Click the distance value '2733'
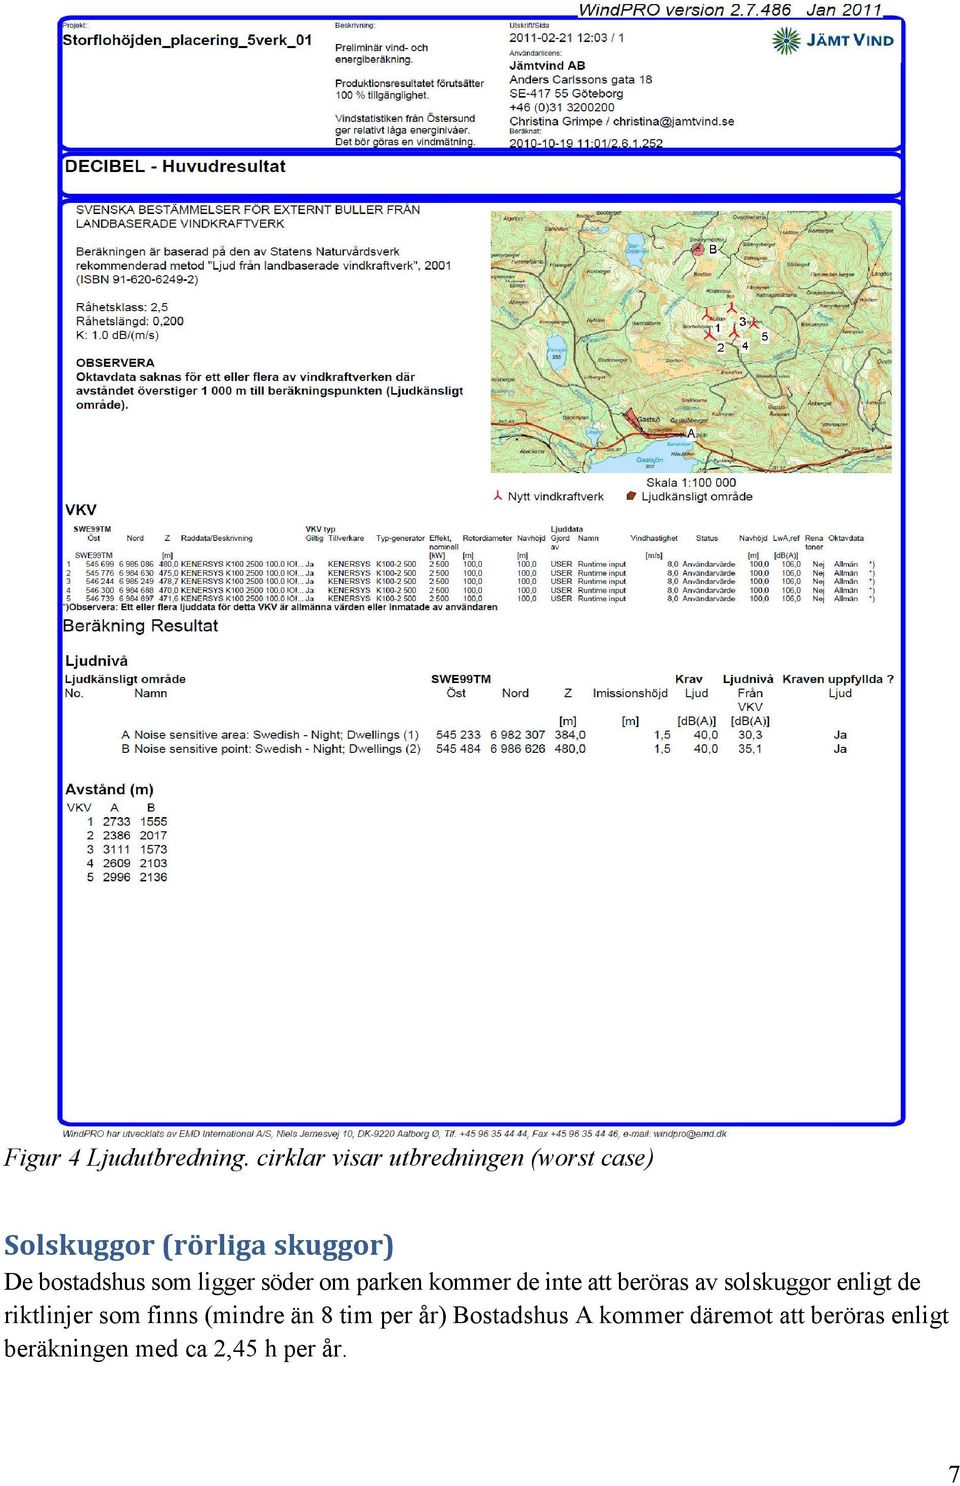The height and width of the screenshot is (1486, 960). pos(116,822)
